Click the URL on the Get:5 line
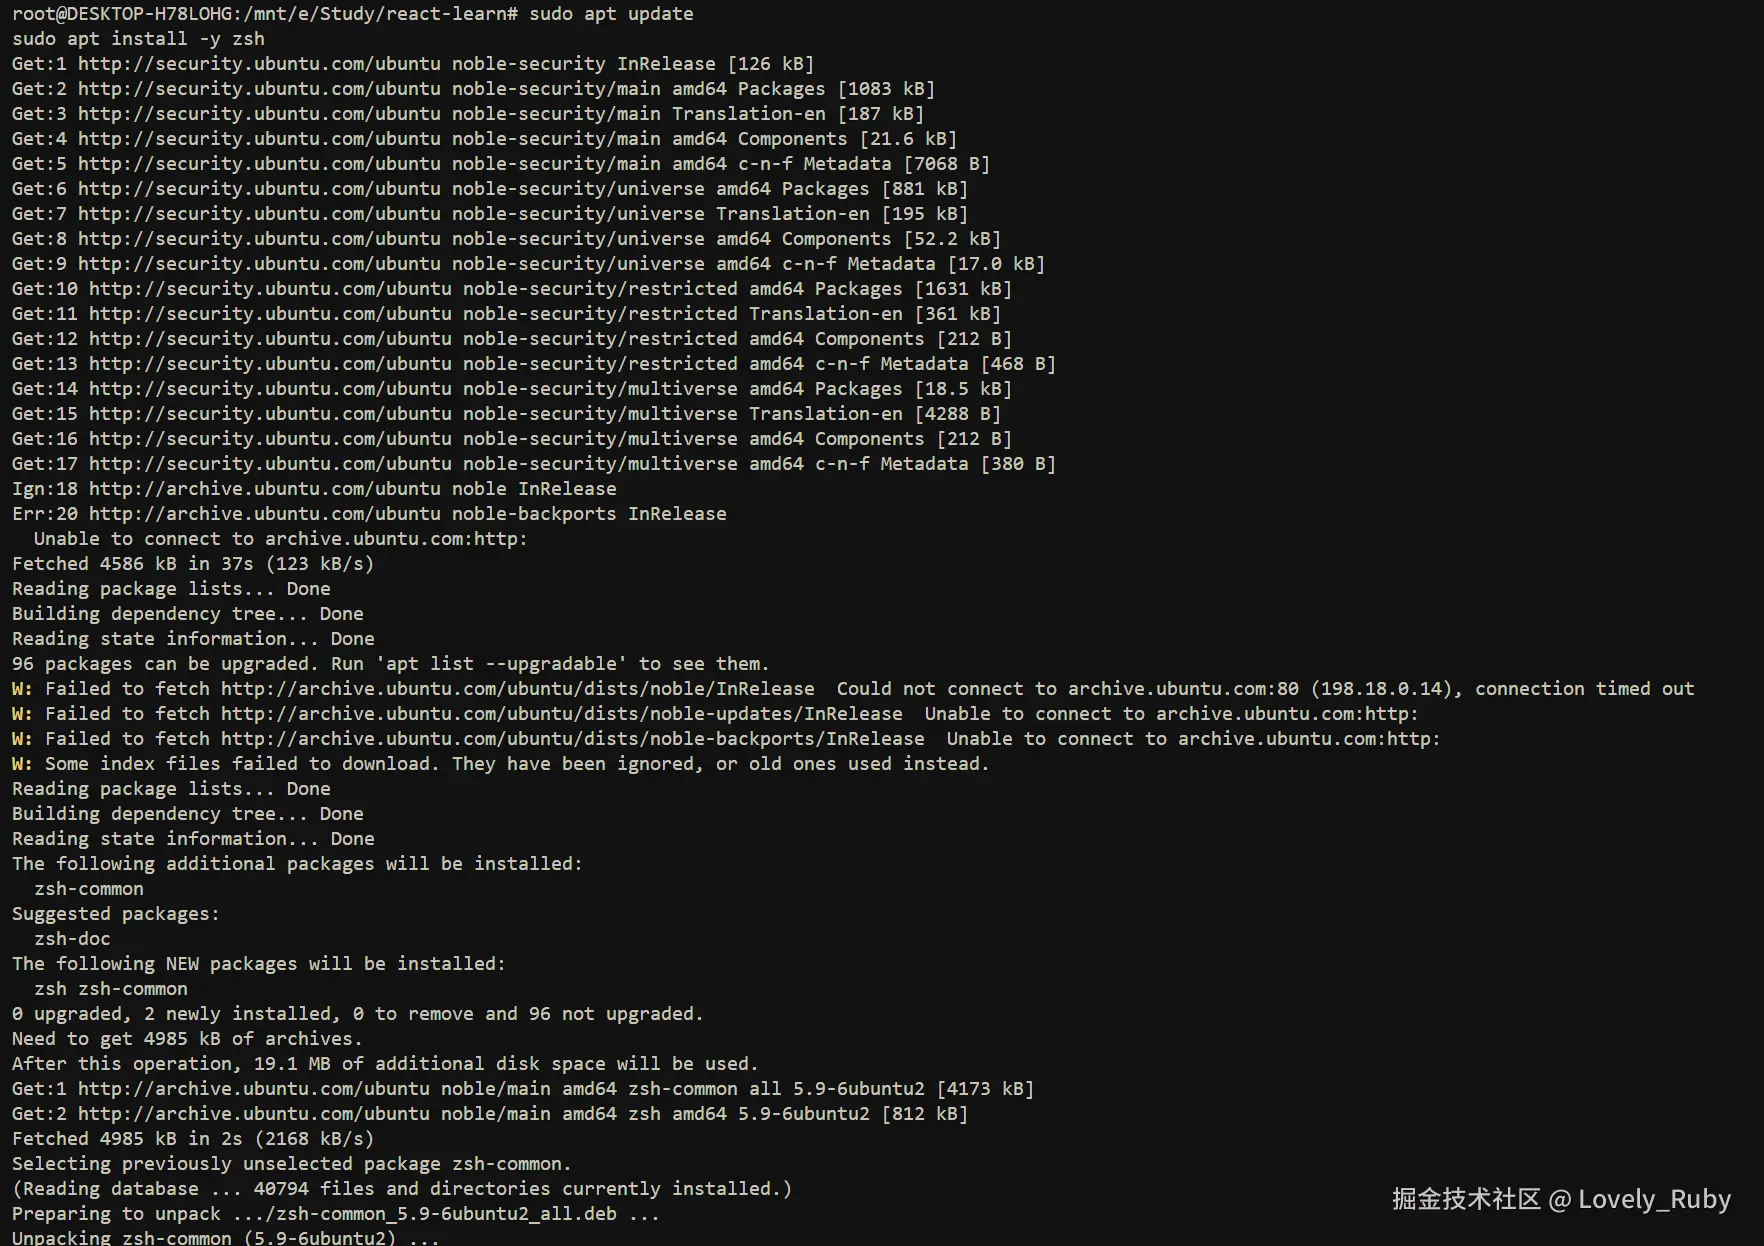Viewport: 1764px width, 1246px height. pyautogui.click(x=259, y=164)
